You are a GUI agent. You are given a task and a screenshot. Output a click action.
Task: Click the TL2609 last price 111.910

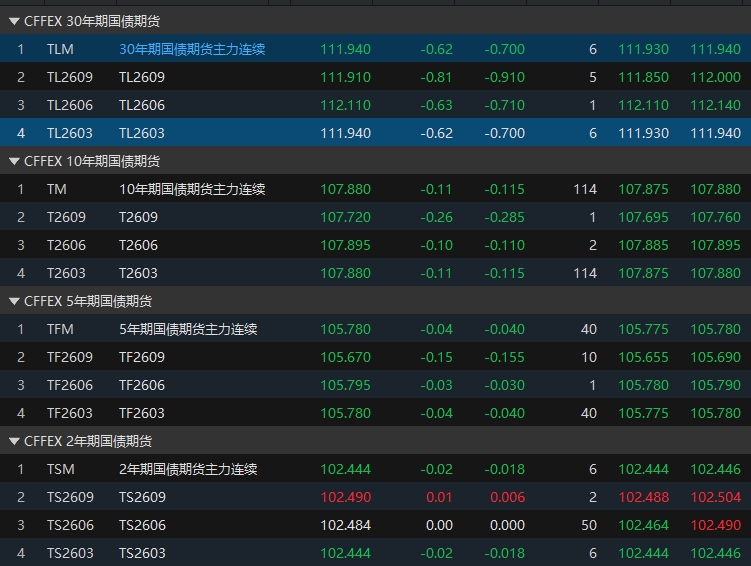coord(345,77)
